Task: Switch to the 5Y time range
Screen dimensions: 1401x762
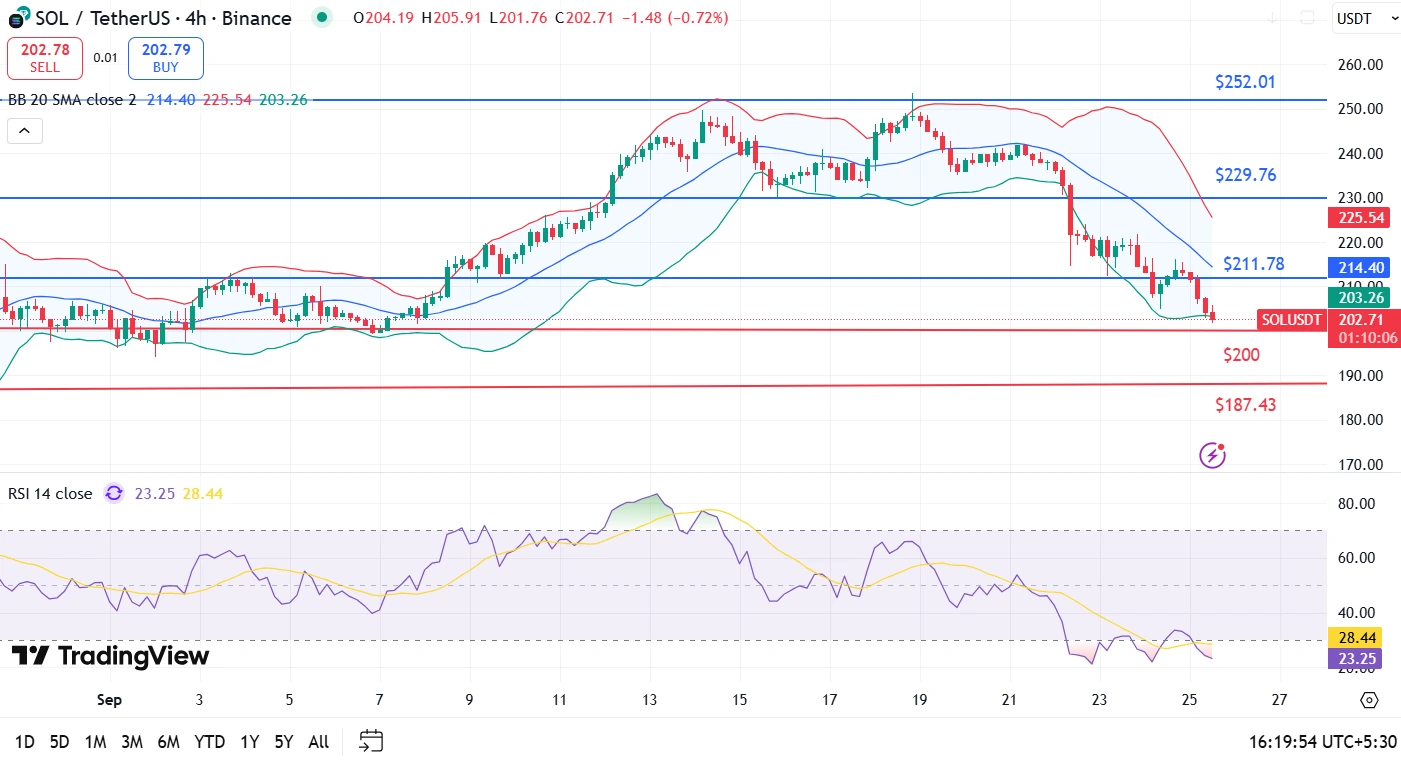Action: [283, 742]
